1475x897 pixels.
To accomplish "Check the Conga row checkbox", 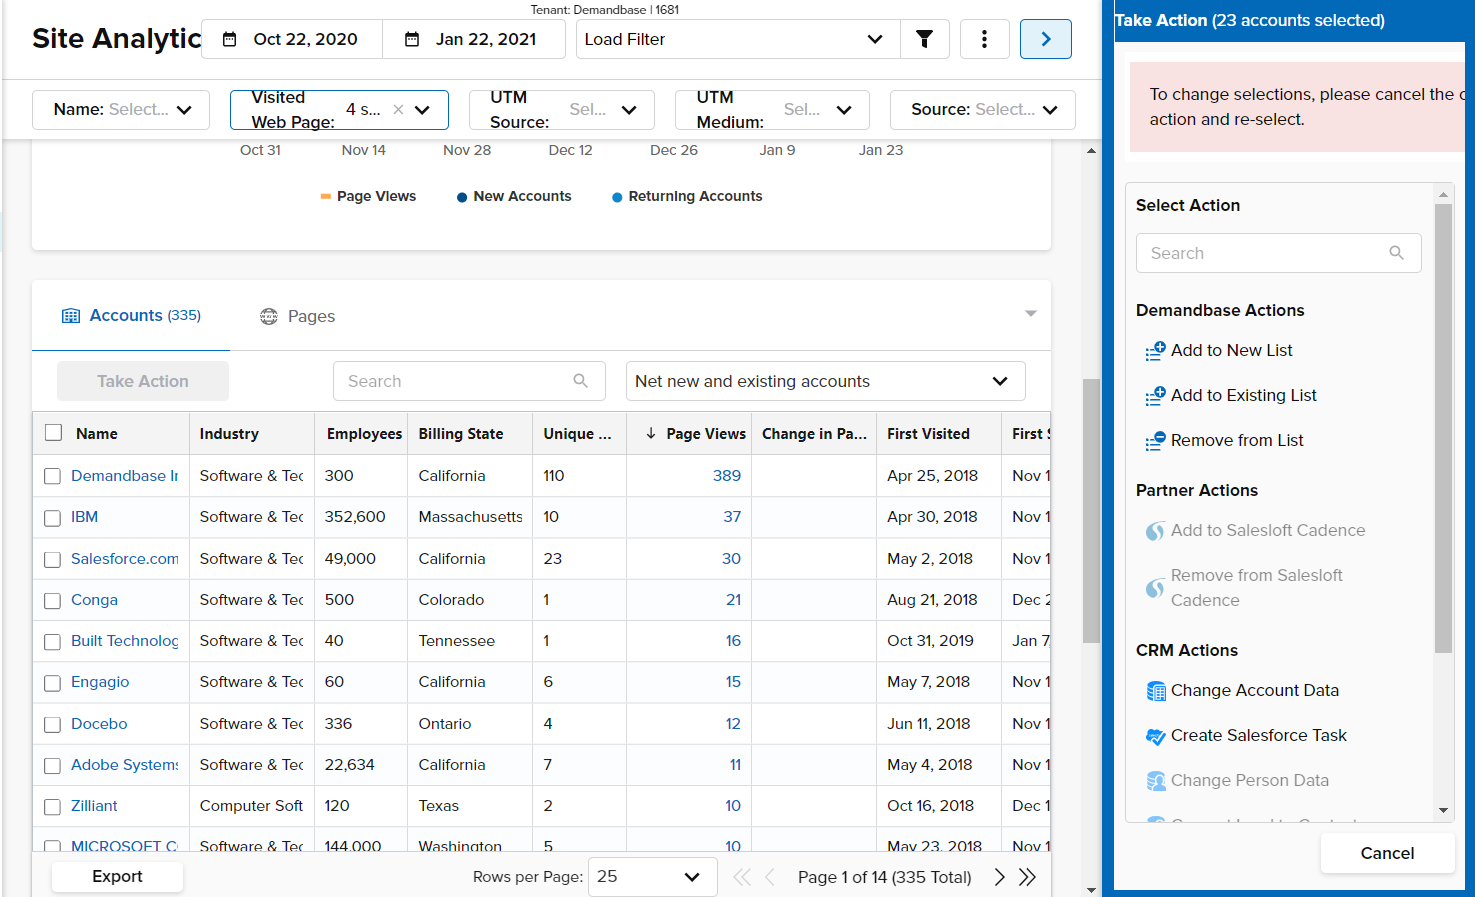I will tap(53, 601).
